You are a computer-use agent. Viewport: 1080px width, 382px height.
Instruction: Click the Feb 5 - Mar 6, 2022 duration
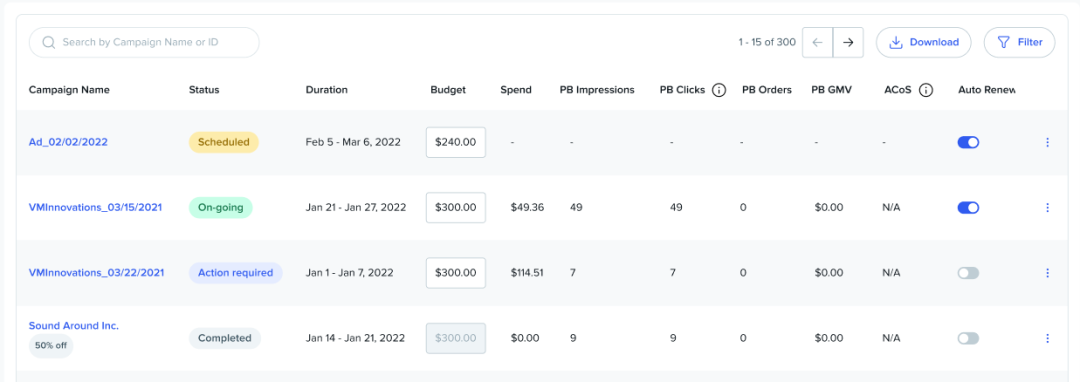pyautogui.click(x=353, y=142)
